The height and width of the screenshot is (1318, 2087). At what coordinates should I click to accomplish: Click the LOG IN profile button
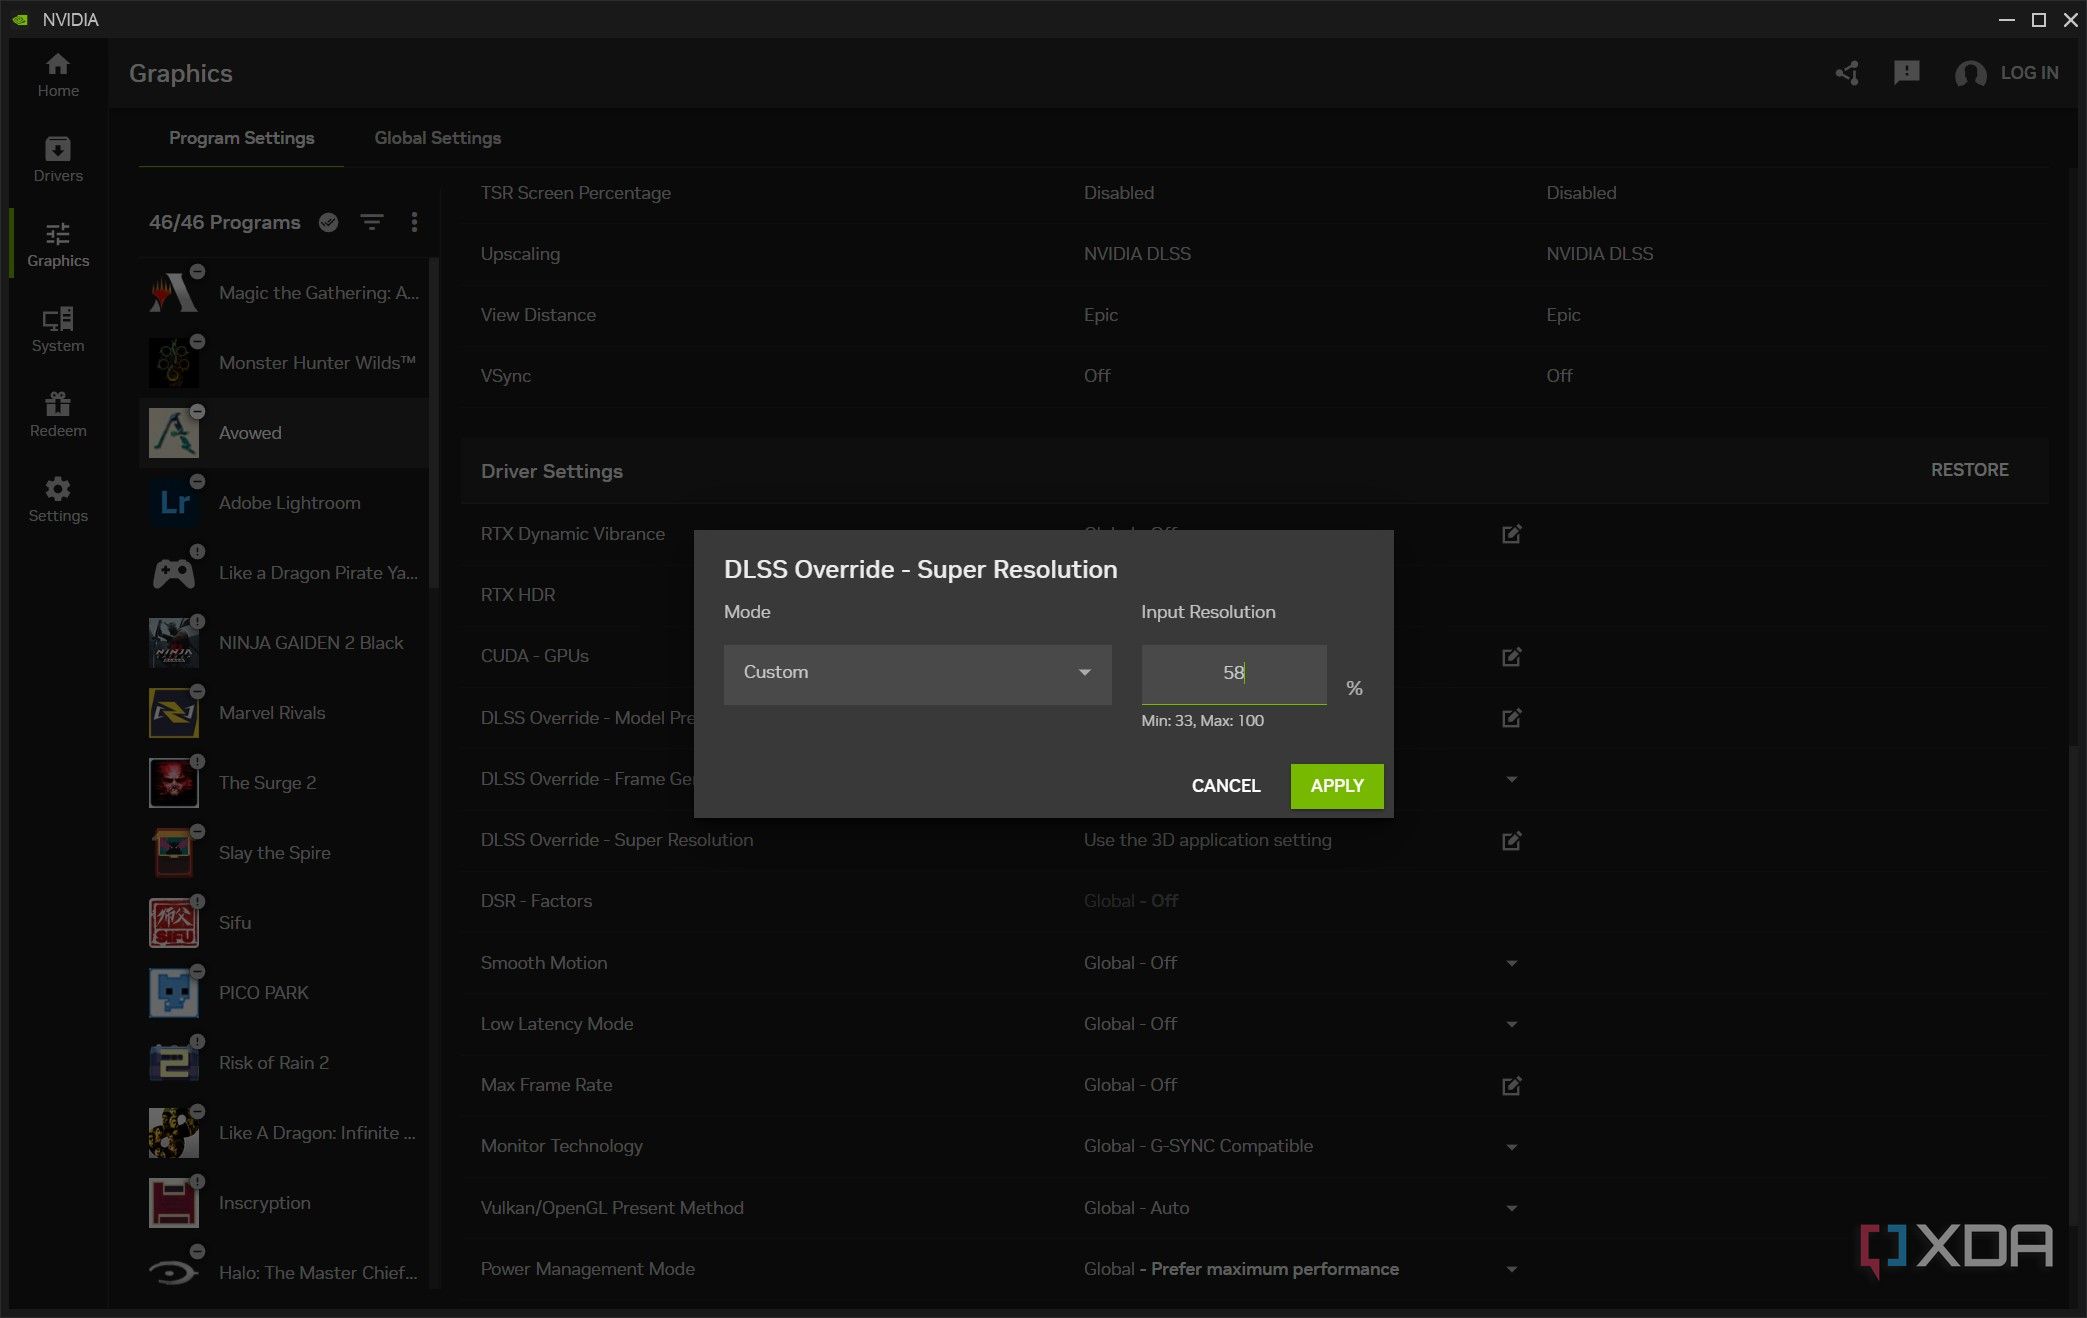2006,73
